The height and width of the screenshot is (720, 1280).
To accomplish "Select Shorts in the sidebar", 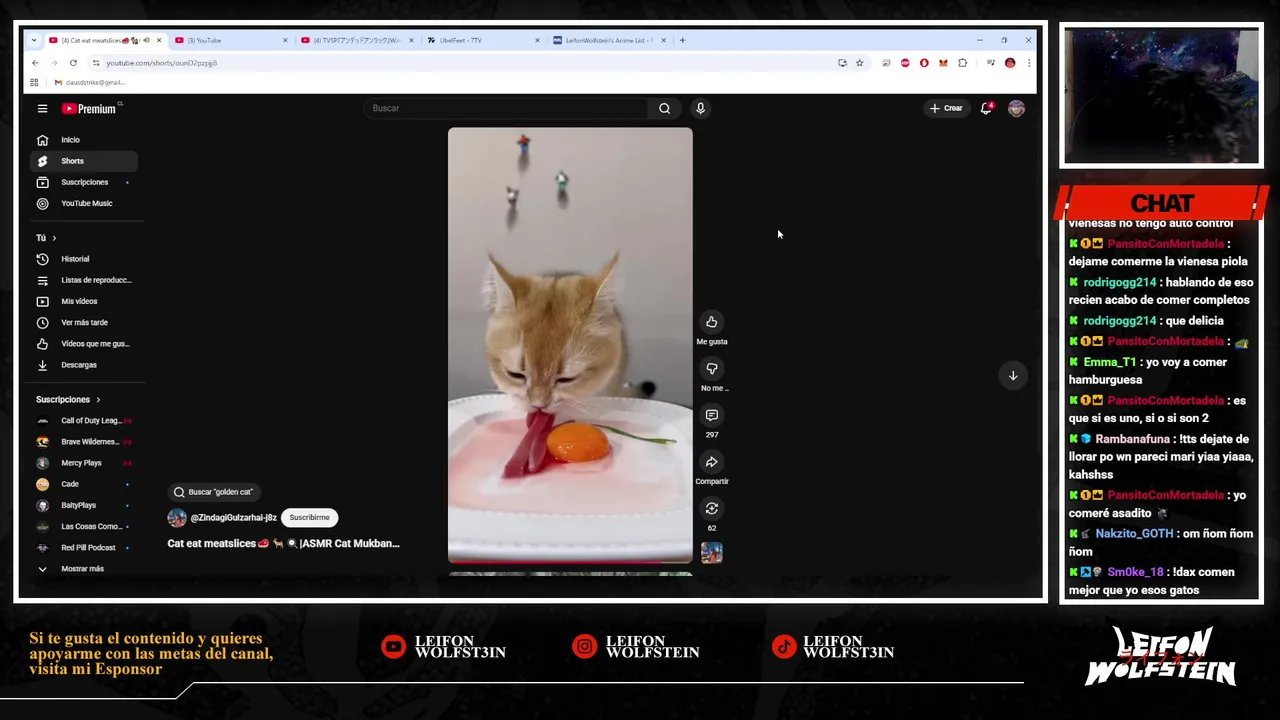I will tap(83, 161).
